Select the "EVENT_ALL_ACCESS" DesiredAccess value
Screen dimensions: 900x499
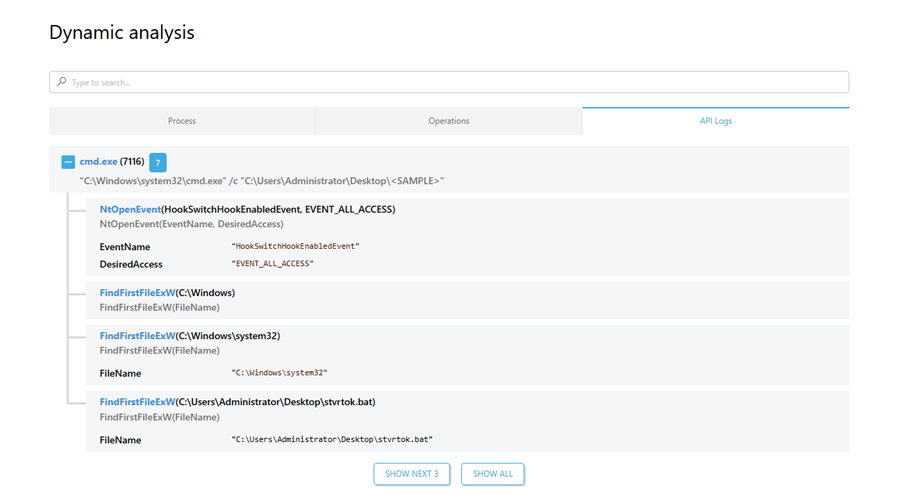click(272, 264)
